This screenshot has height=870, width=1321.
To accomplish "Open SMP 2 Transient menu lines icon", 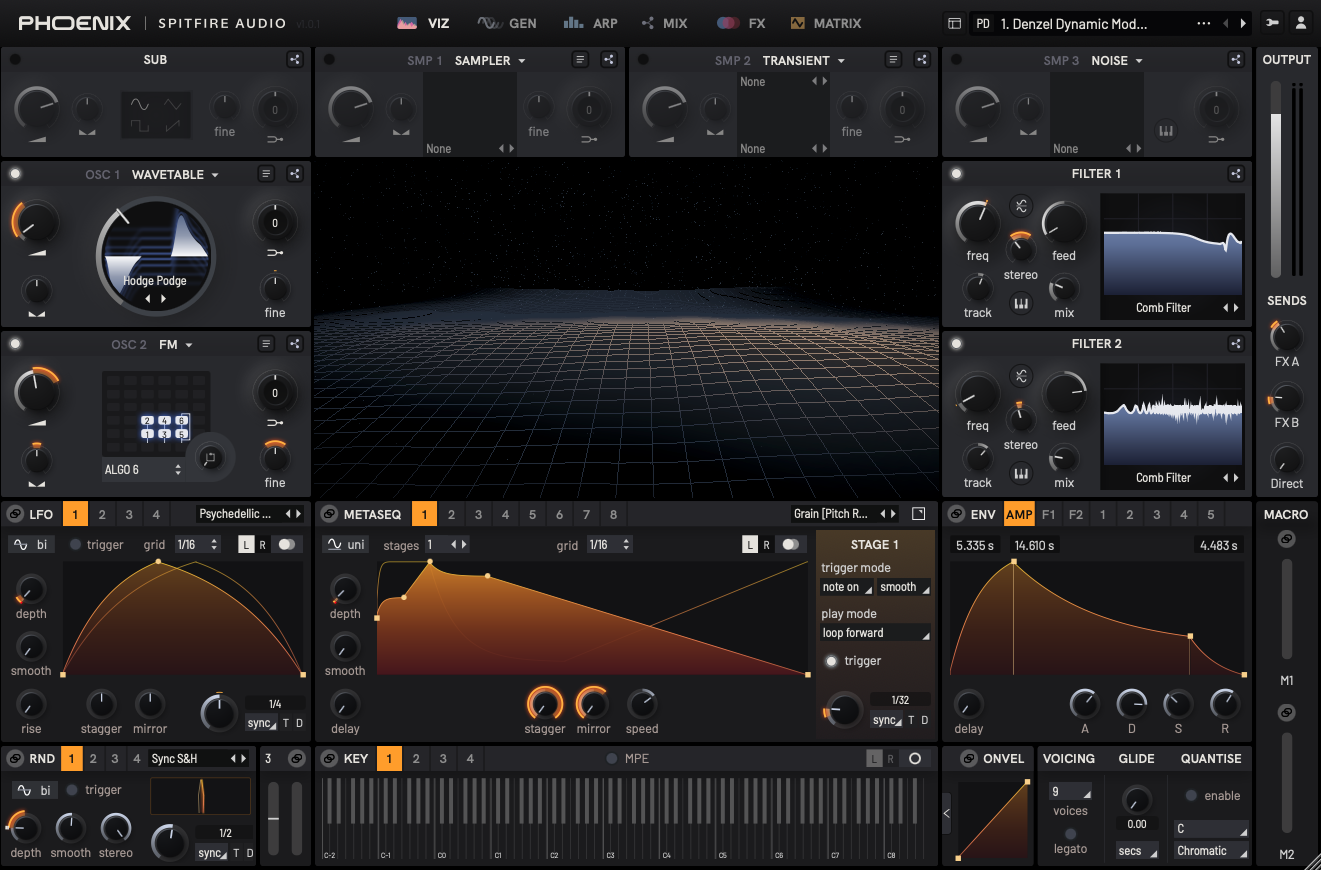I will tap(894, 60).
